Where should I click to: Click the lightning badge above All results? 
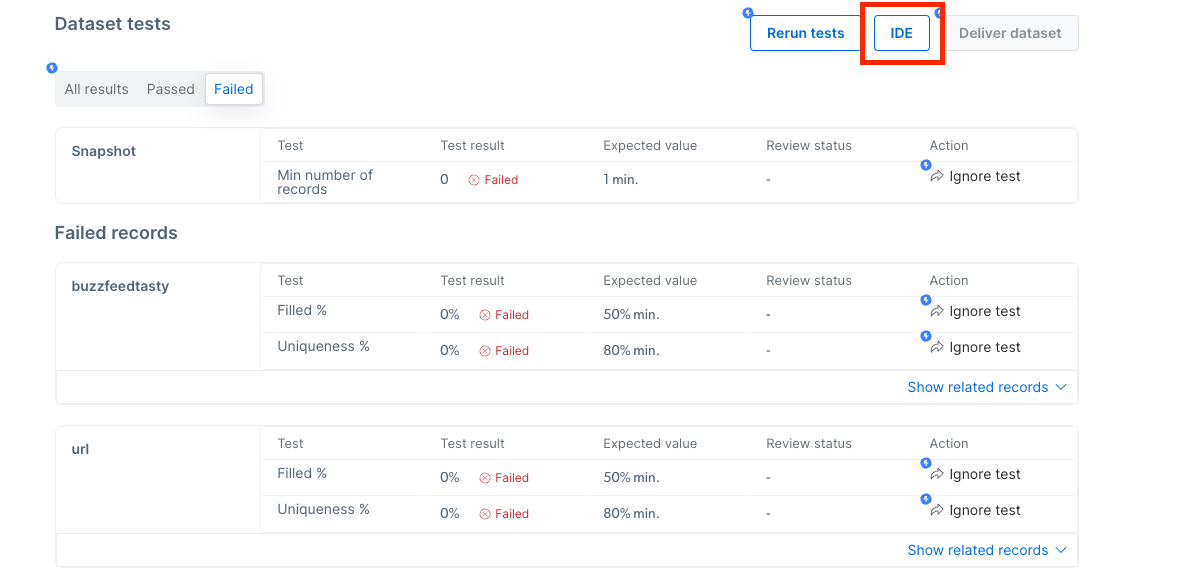52,68
